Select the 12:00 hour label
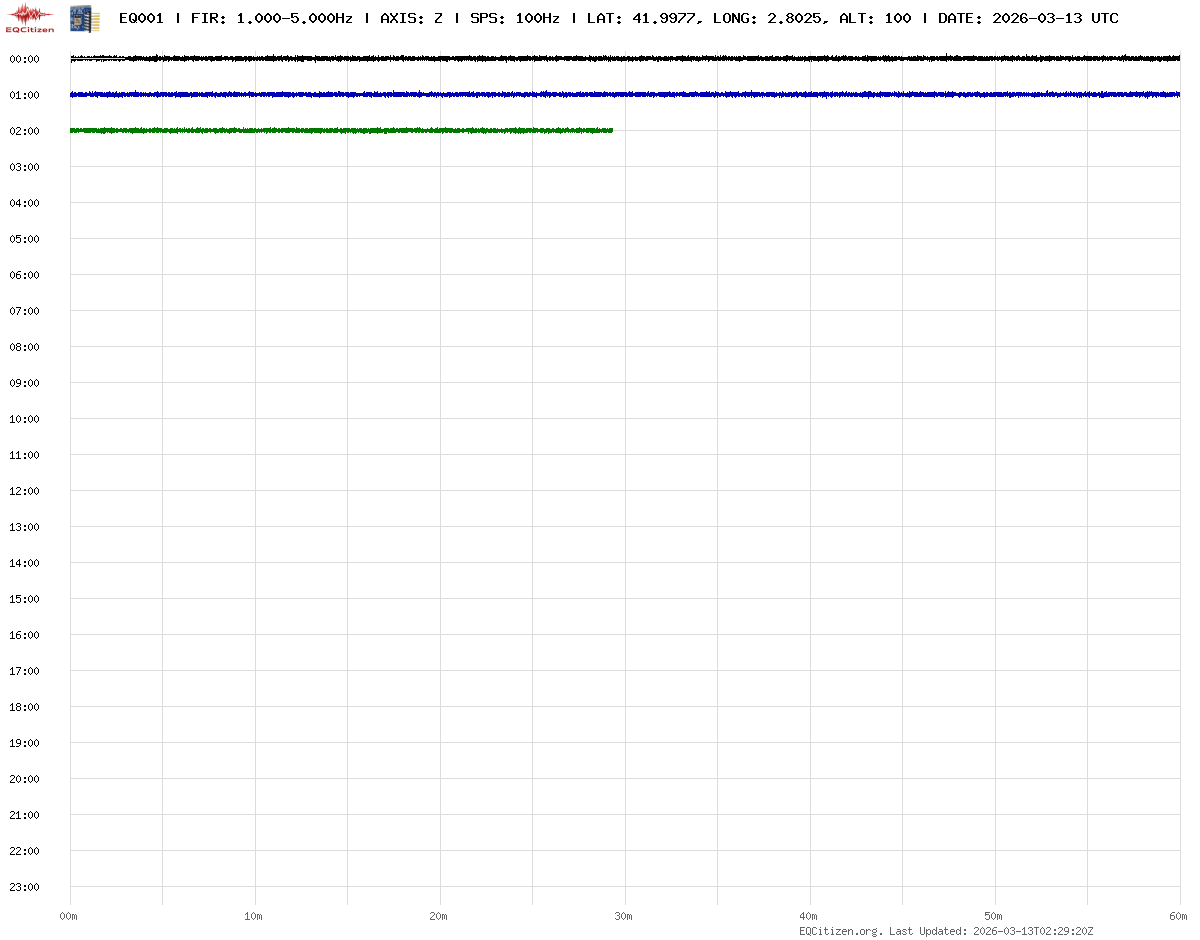Screen dimensions: 1200x940 pos(24,491)
